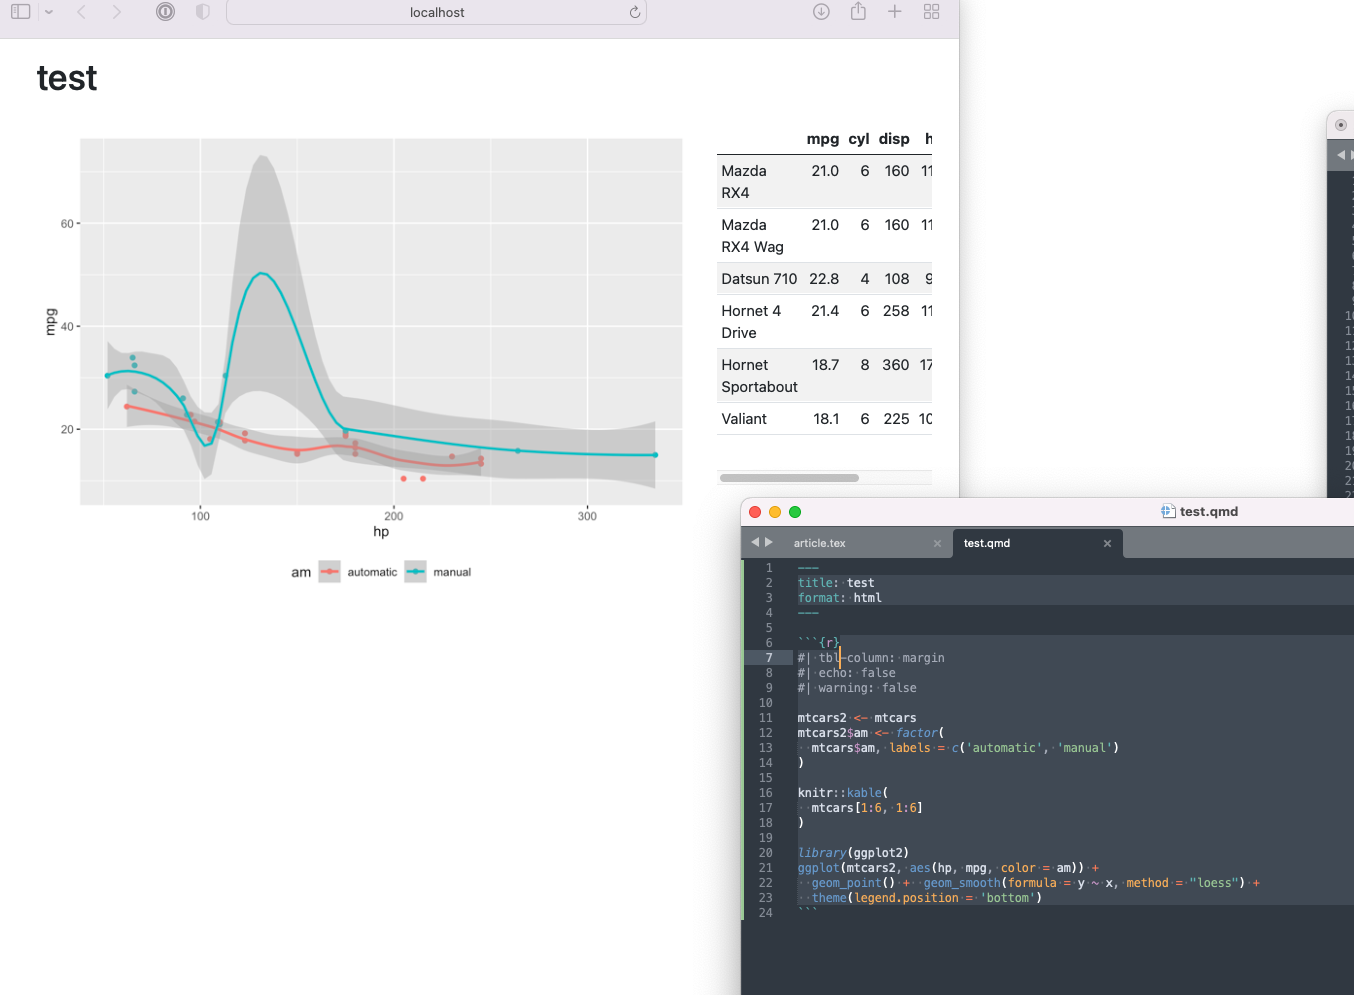1354x995 pixels.
Task: Click the mpg axis title on plot
Action: pos(51,322)
